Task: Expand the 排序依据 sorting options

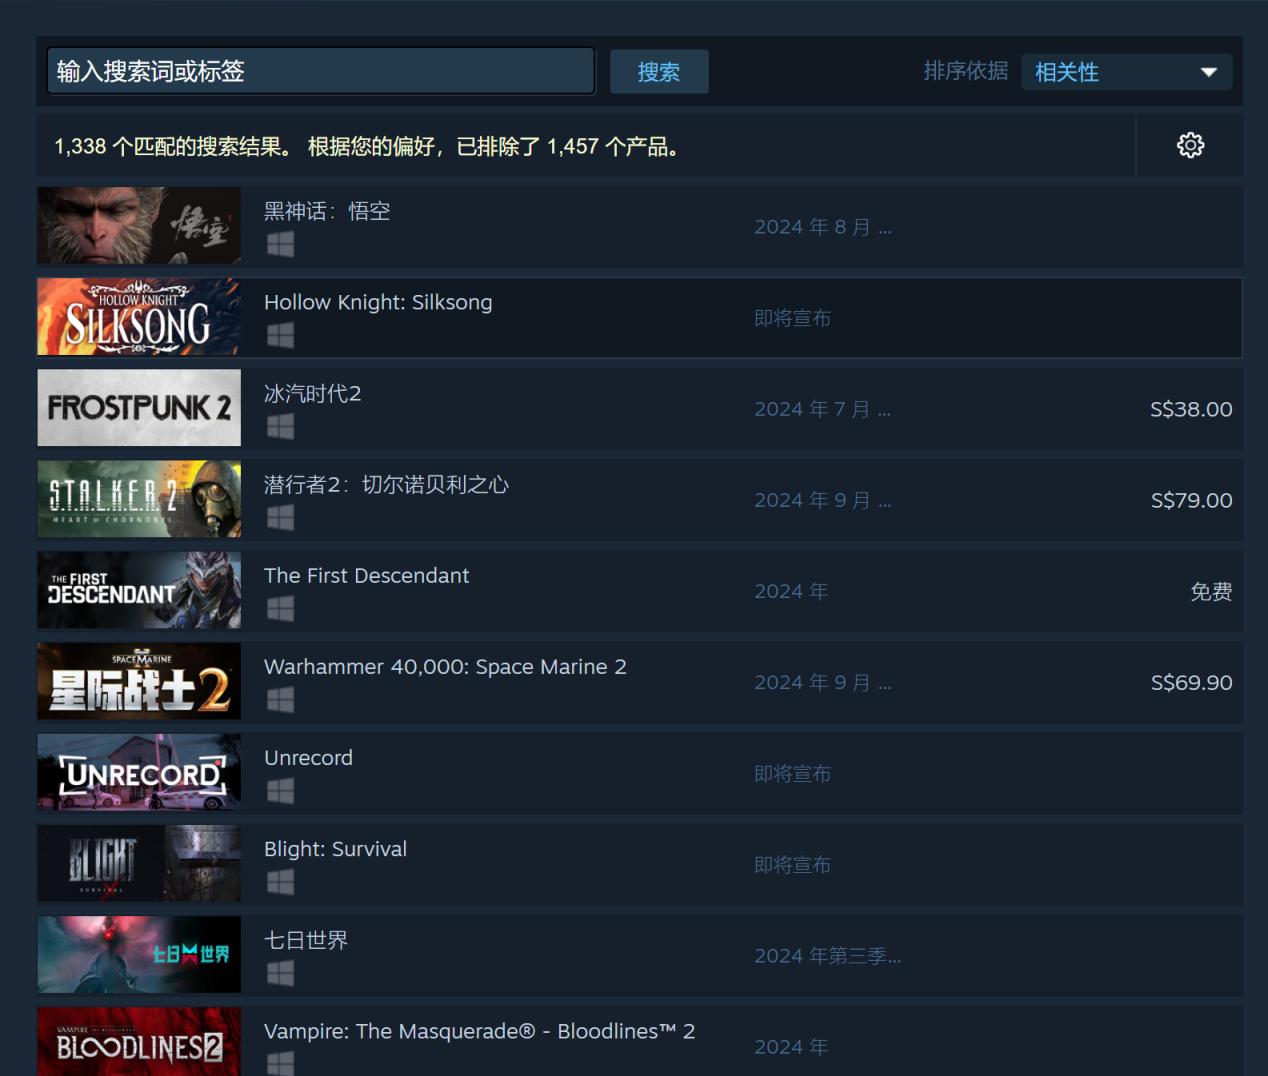Action: tap(1126, 71)
